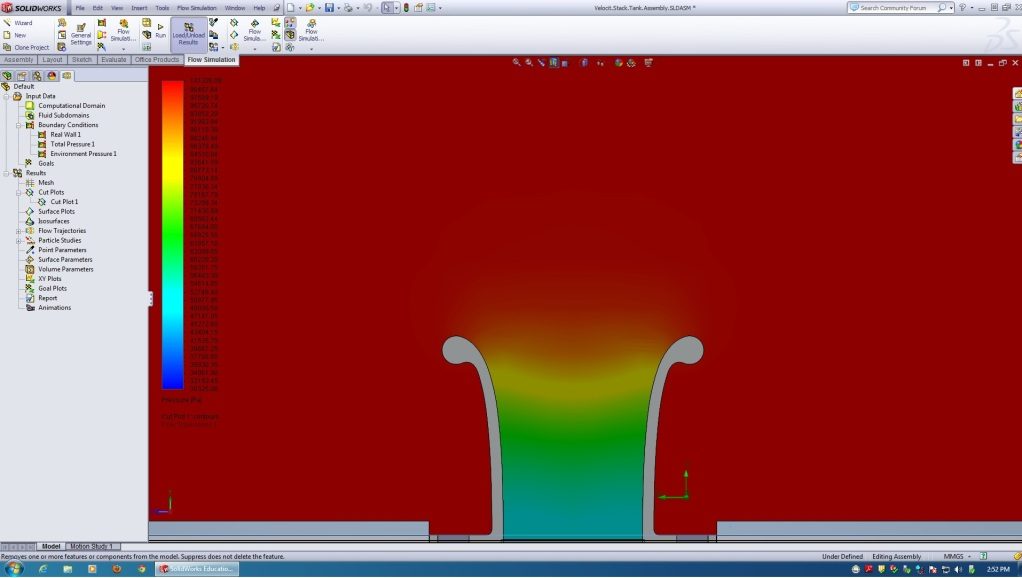Switch to the Sketch ribbon tab

click(x=81, y=59)
